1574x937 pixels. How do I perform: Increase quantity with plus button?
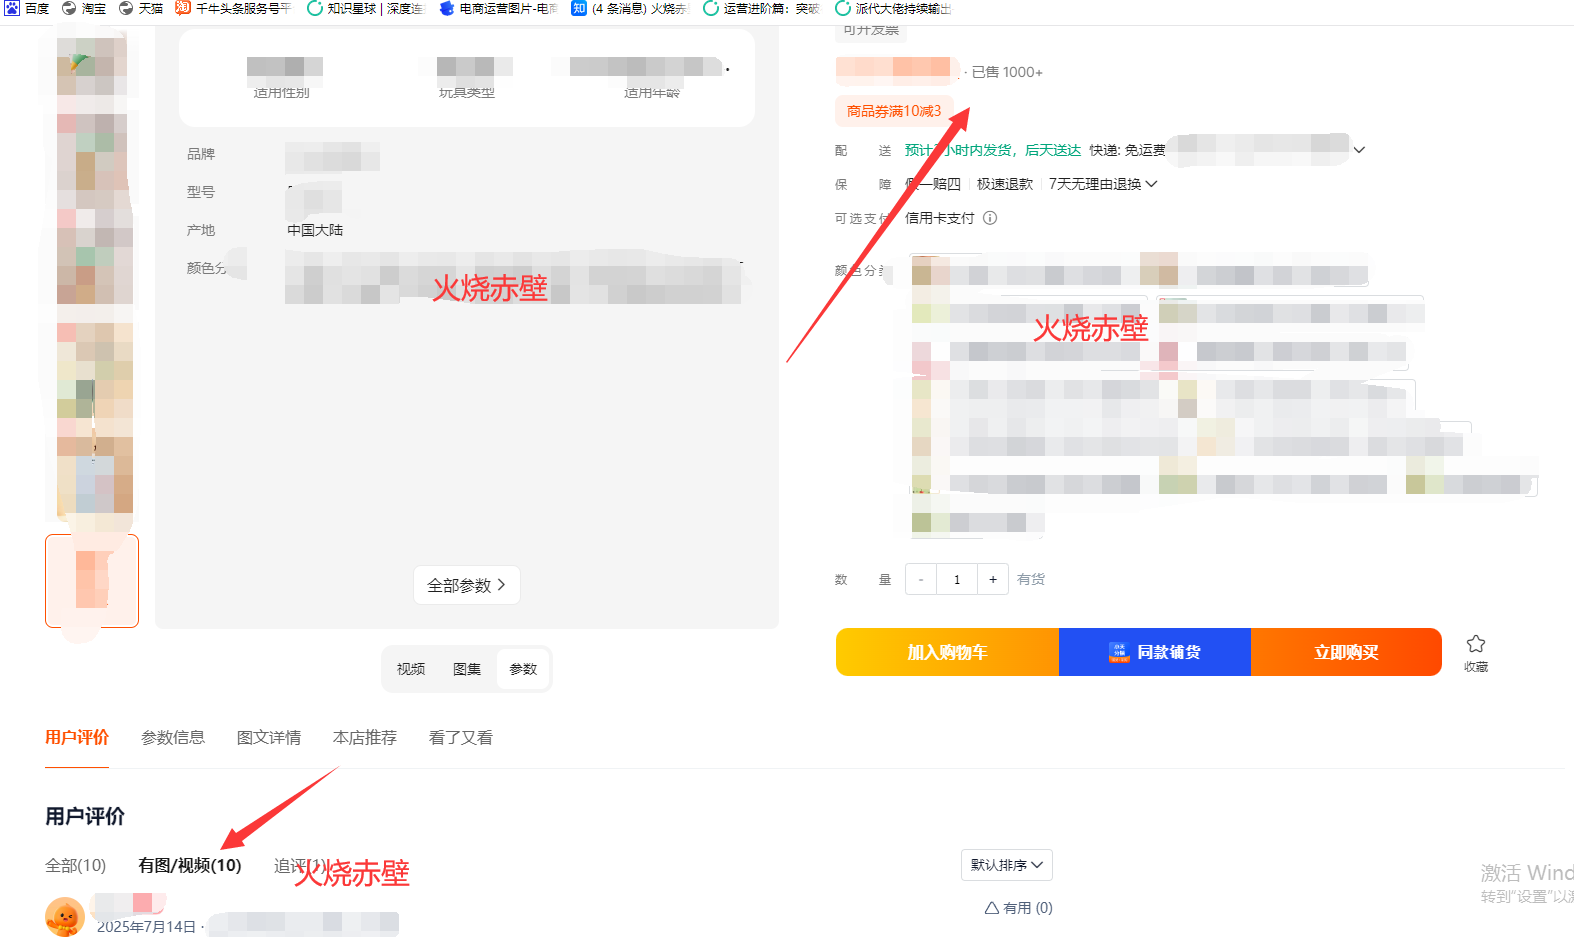993,579
